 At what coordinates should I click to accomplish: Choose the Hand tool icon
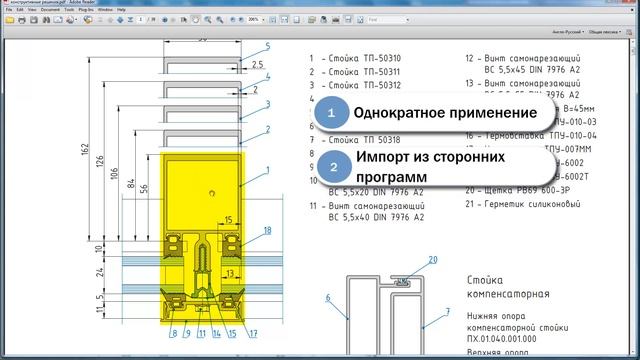point(196,20)
